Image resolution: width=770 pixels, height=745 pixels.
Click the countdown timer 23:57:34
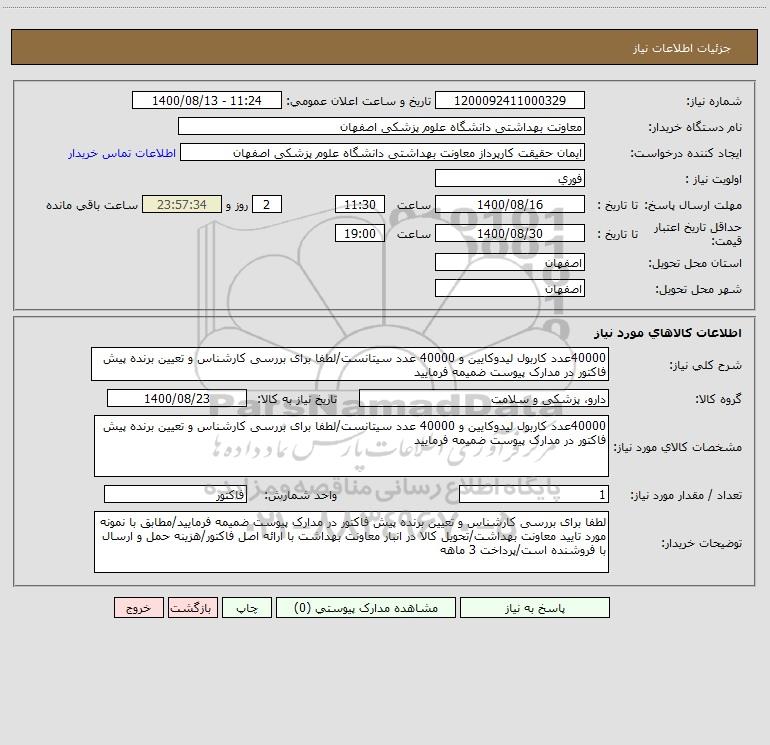[x=182, y=204]
